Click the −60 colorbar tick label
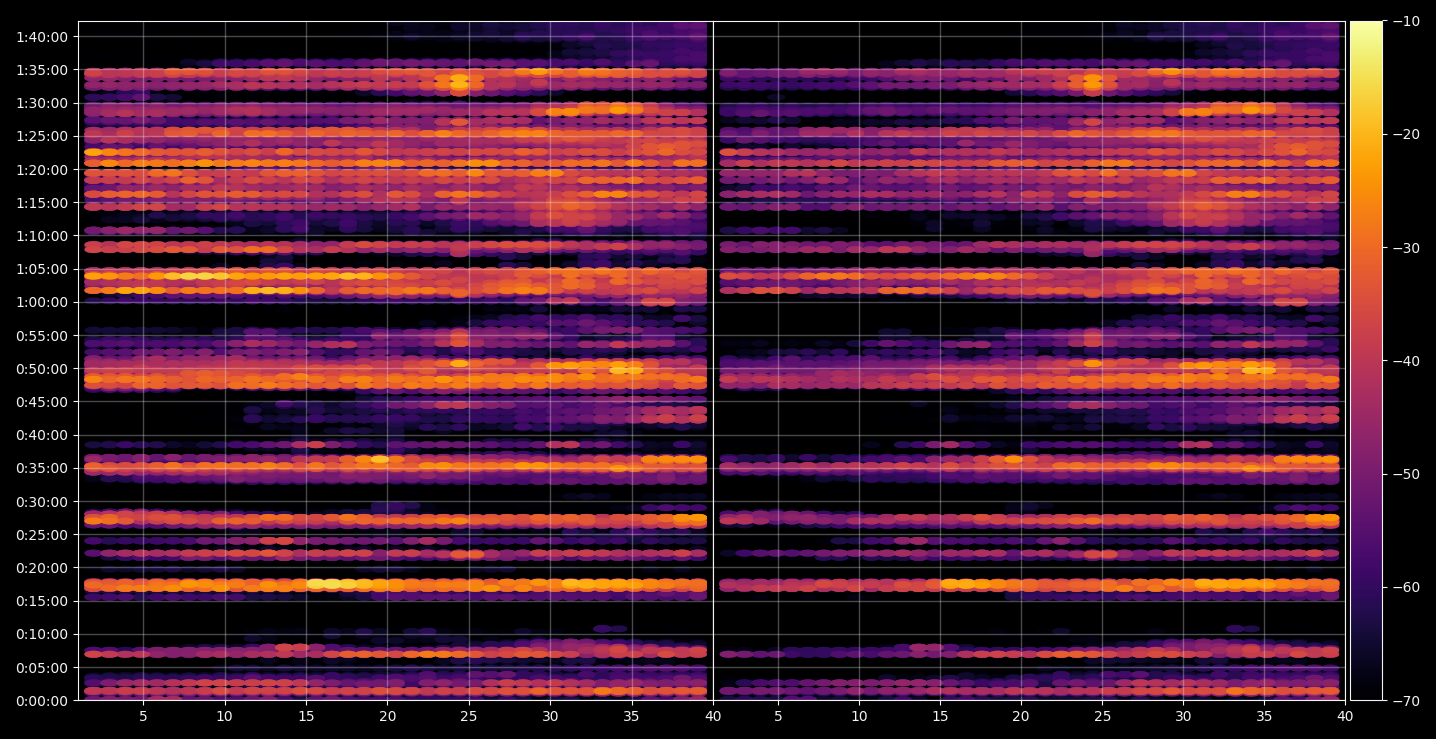The width and height of the screenshot is (1436, 739). [x=1406, y=587]
